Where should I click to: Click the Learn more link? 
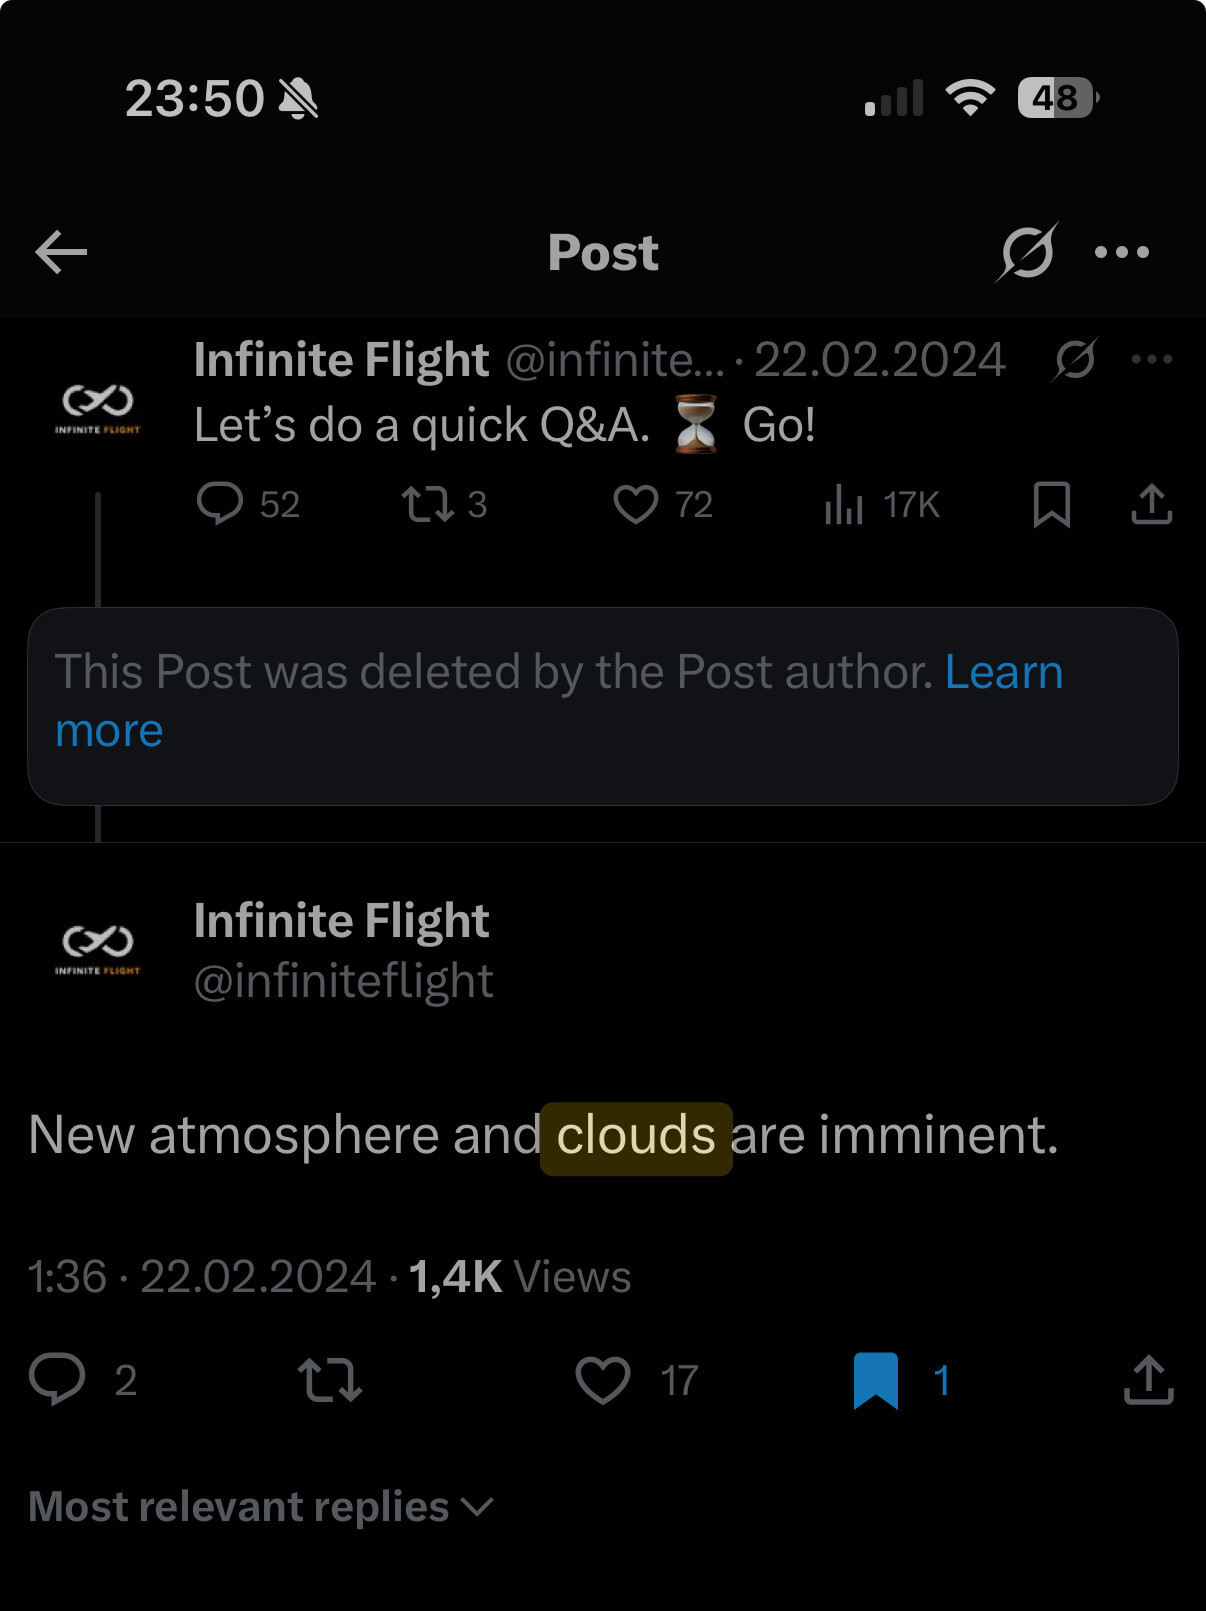pyautogui.click(x=1003, y=672)
